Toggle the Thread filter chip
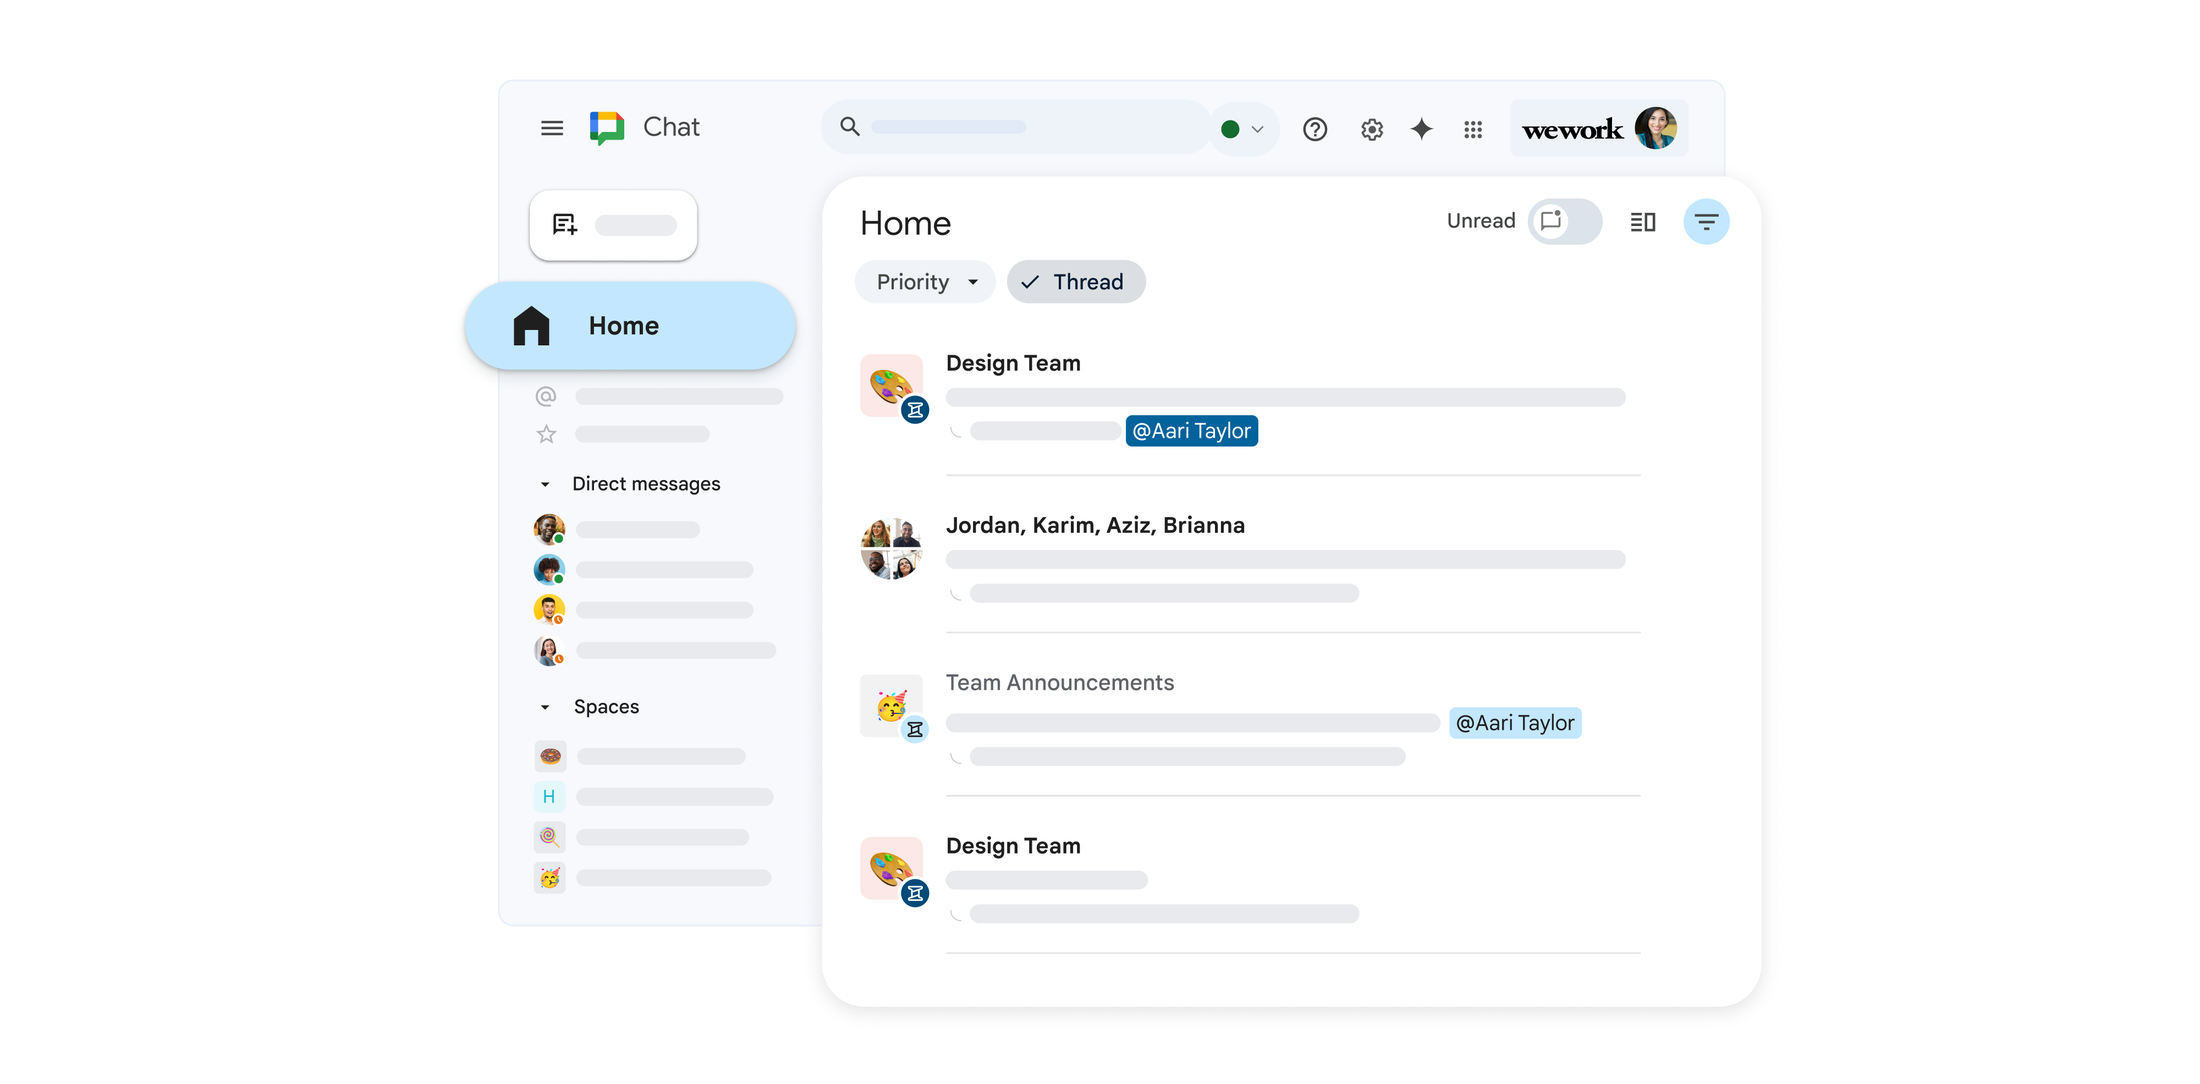Viewport: 2200px width, 1084px height. (1075, 282)
